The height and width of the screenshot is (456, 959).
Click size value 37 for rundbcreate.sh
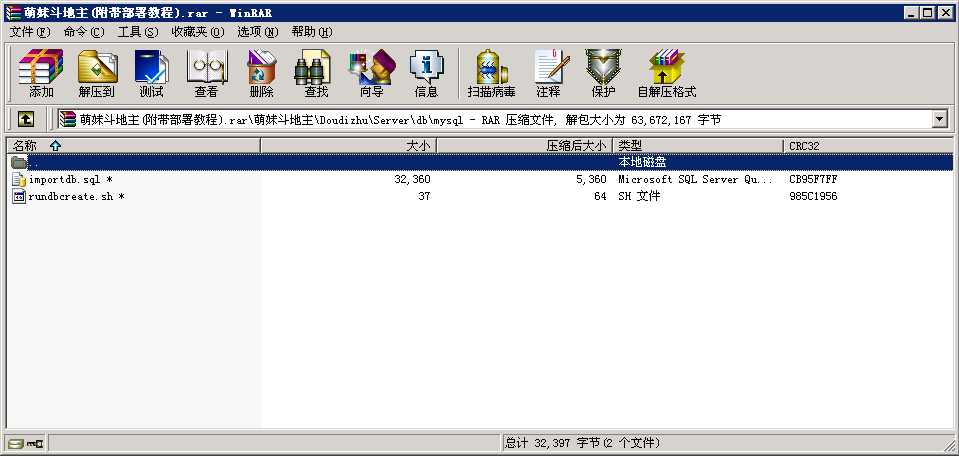(424, 197)
